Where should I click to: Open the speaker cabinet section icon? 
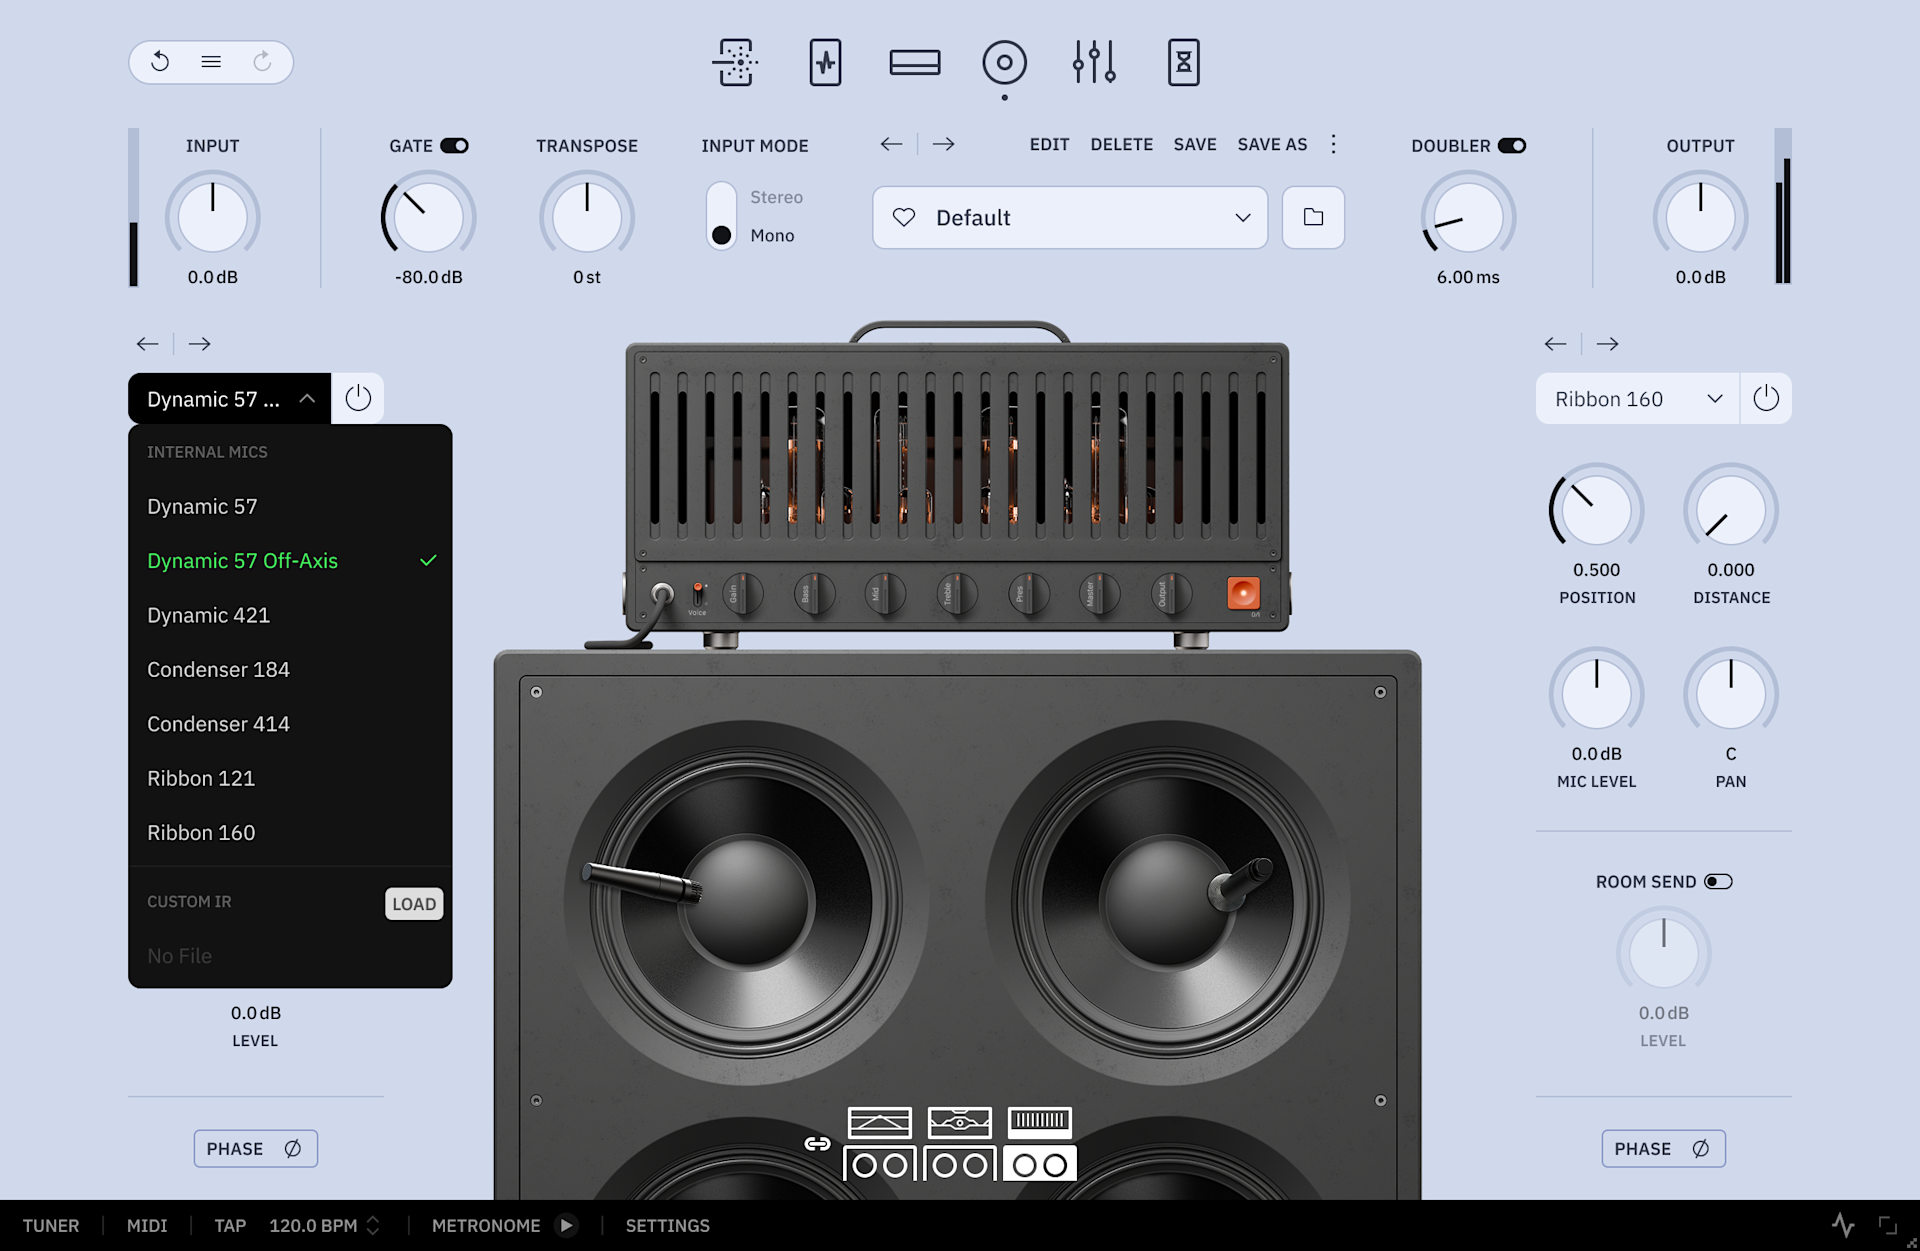tap(1004, 62)
